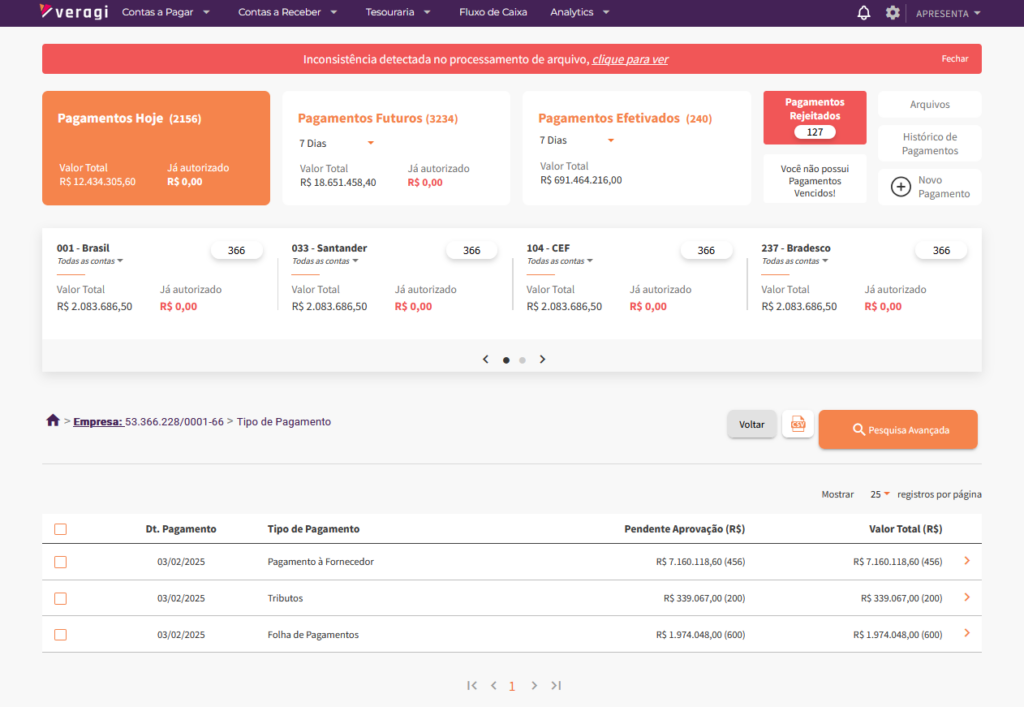This screenshot has width=1024, height=707.
Task: Open the settings gear icon
Action: [x=892, y=13]
